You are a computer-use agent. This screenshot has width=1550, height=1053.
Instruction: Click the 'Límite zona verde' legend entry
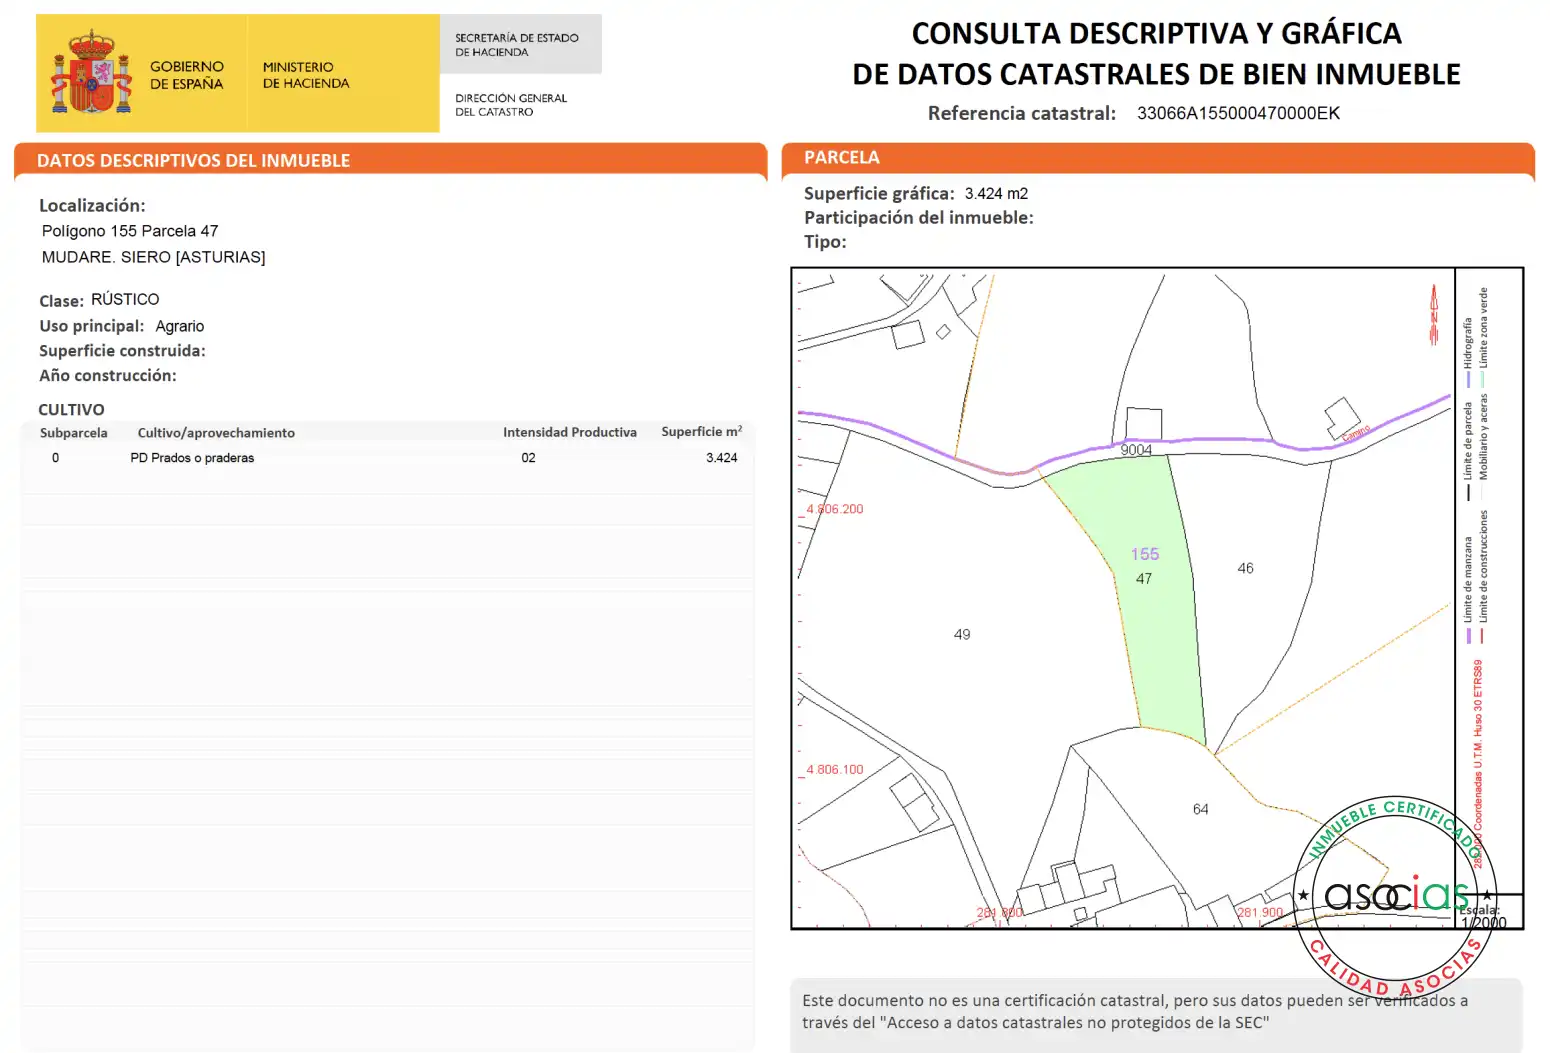pos(1484,336)
